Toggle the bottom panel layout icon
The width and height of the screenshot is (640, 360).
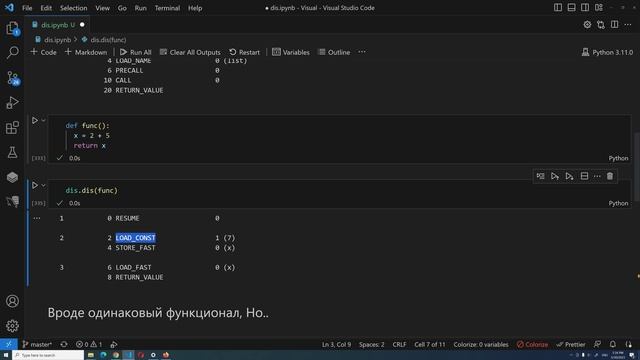point(571,8)
